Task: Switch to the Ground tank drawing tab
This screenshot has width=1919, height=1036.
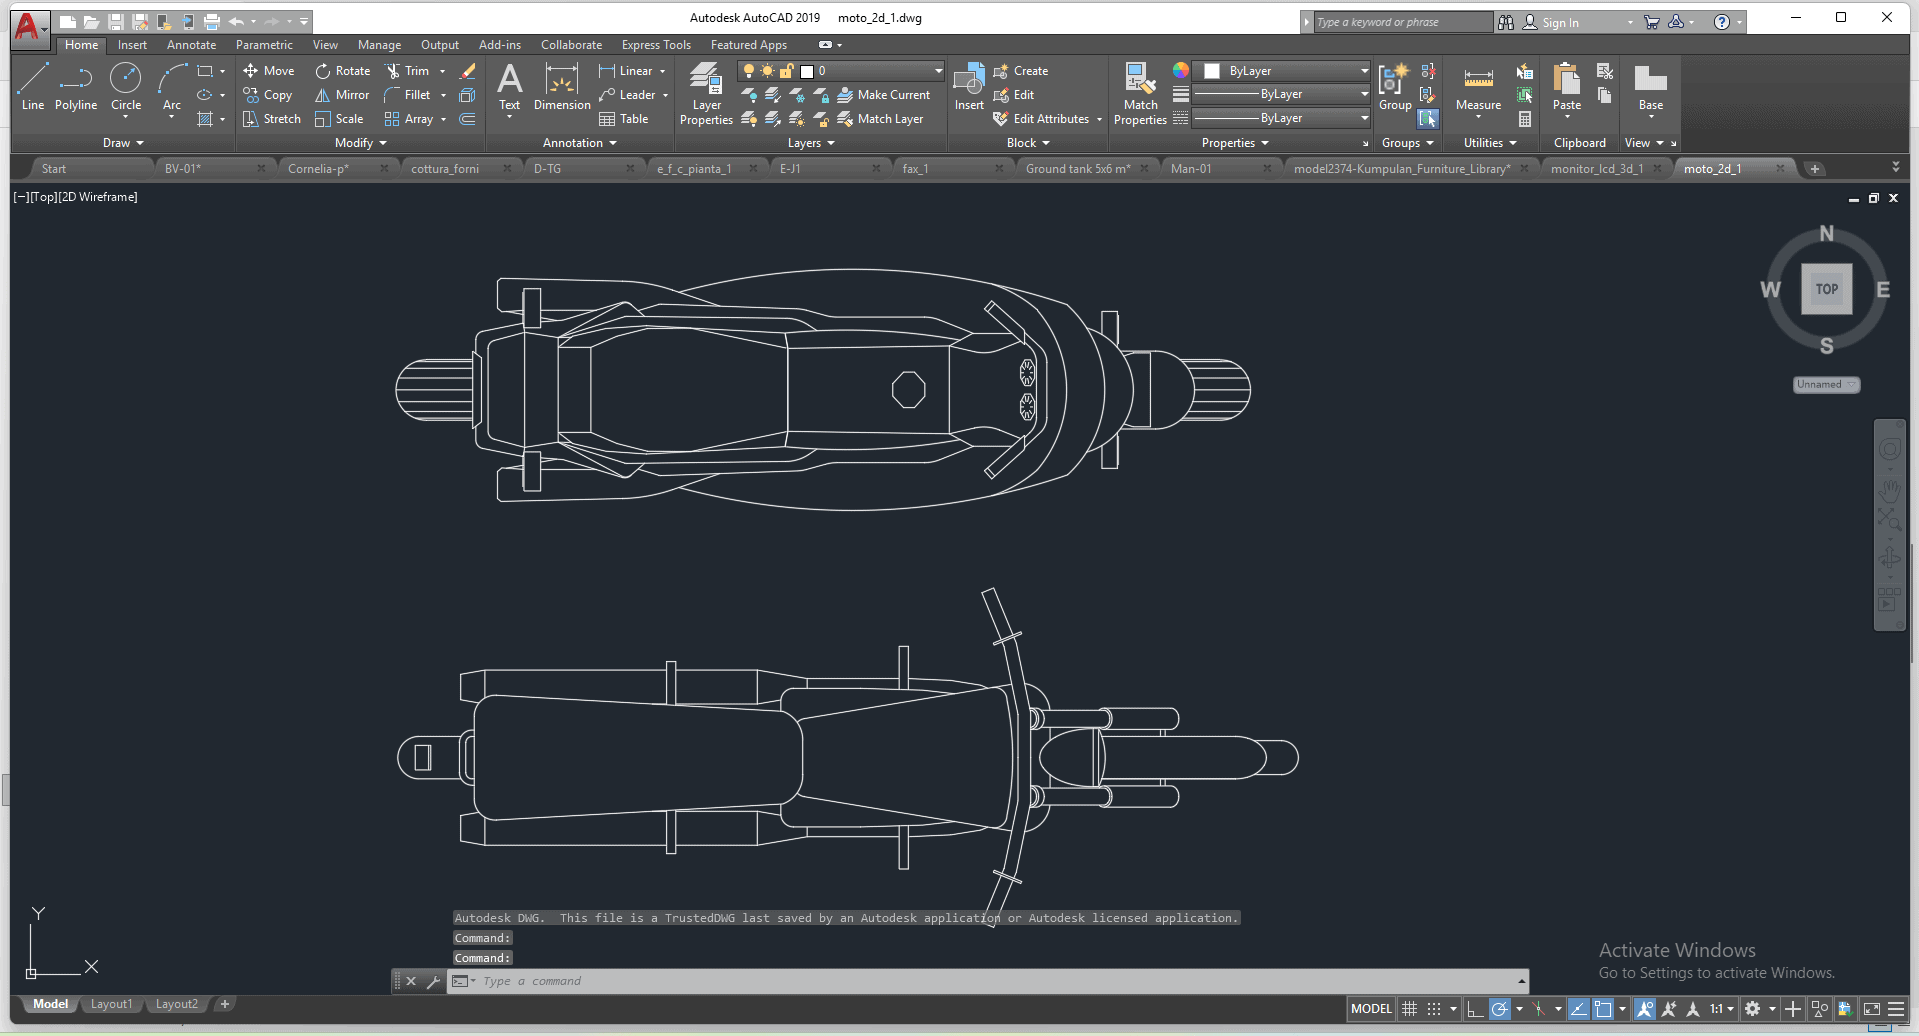Action: coord(1077,169)
